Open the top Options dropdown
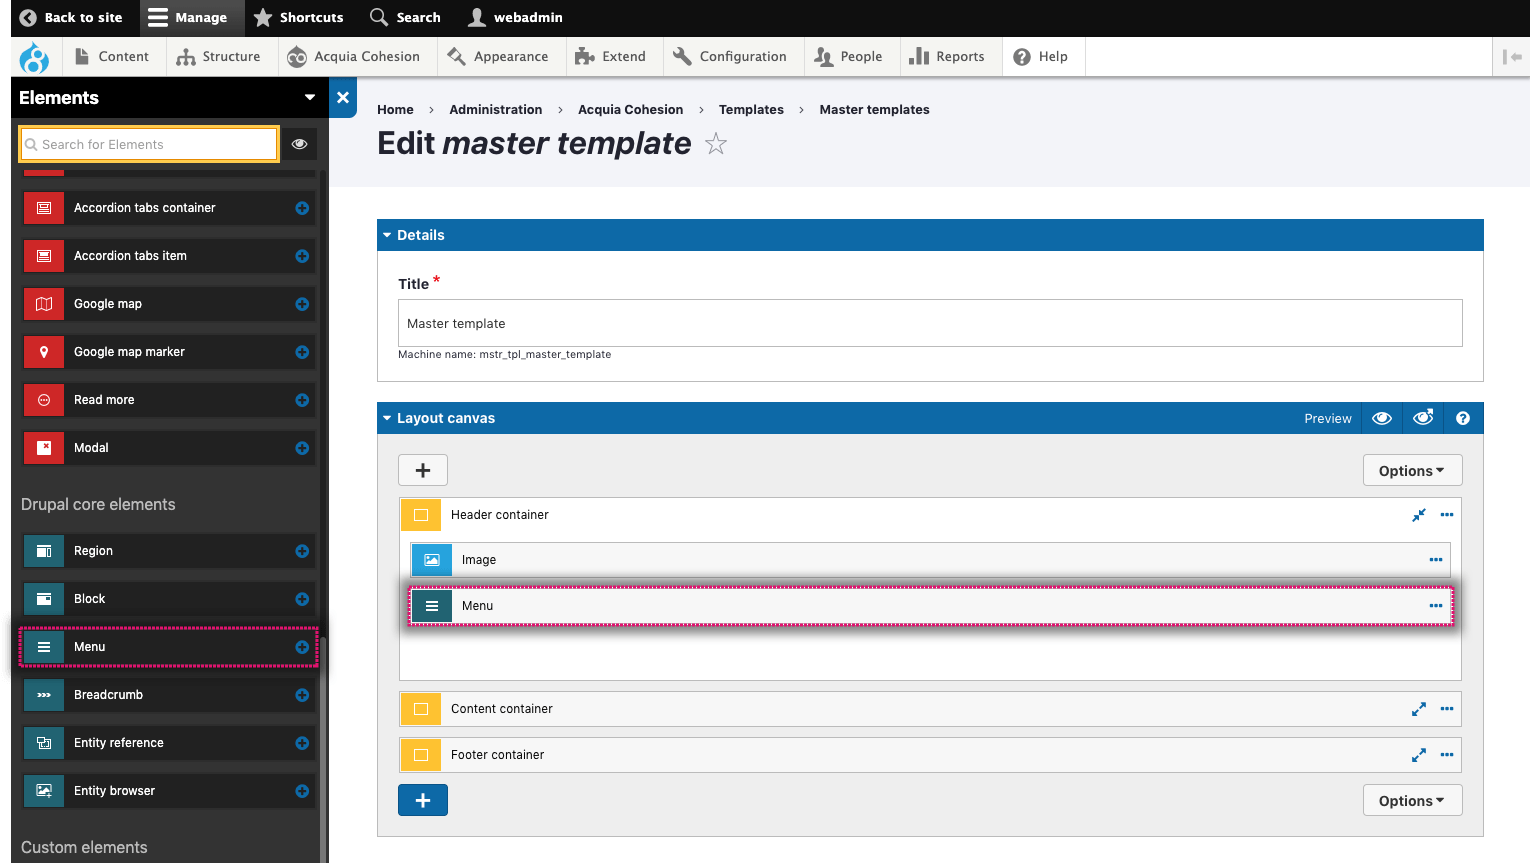 pos(1412,471)
